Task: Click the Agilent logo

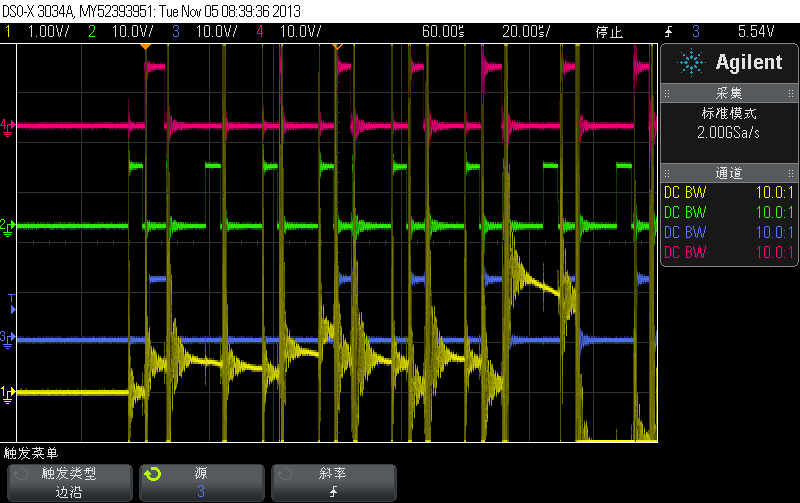Action: click(730, 63)
